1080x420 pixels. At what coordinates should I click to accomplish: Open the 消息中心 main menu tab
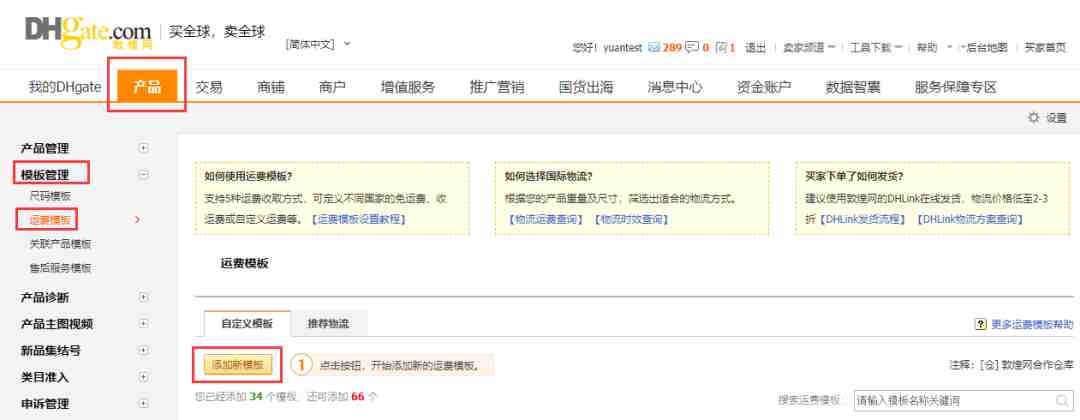675,87
